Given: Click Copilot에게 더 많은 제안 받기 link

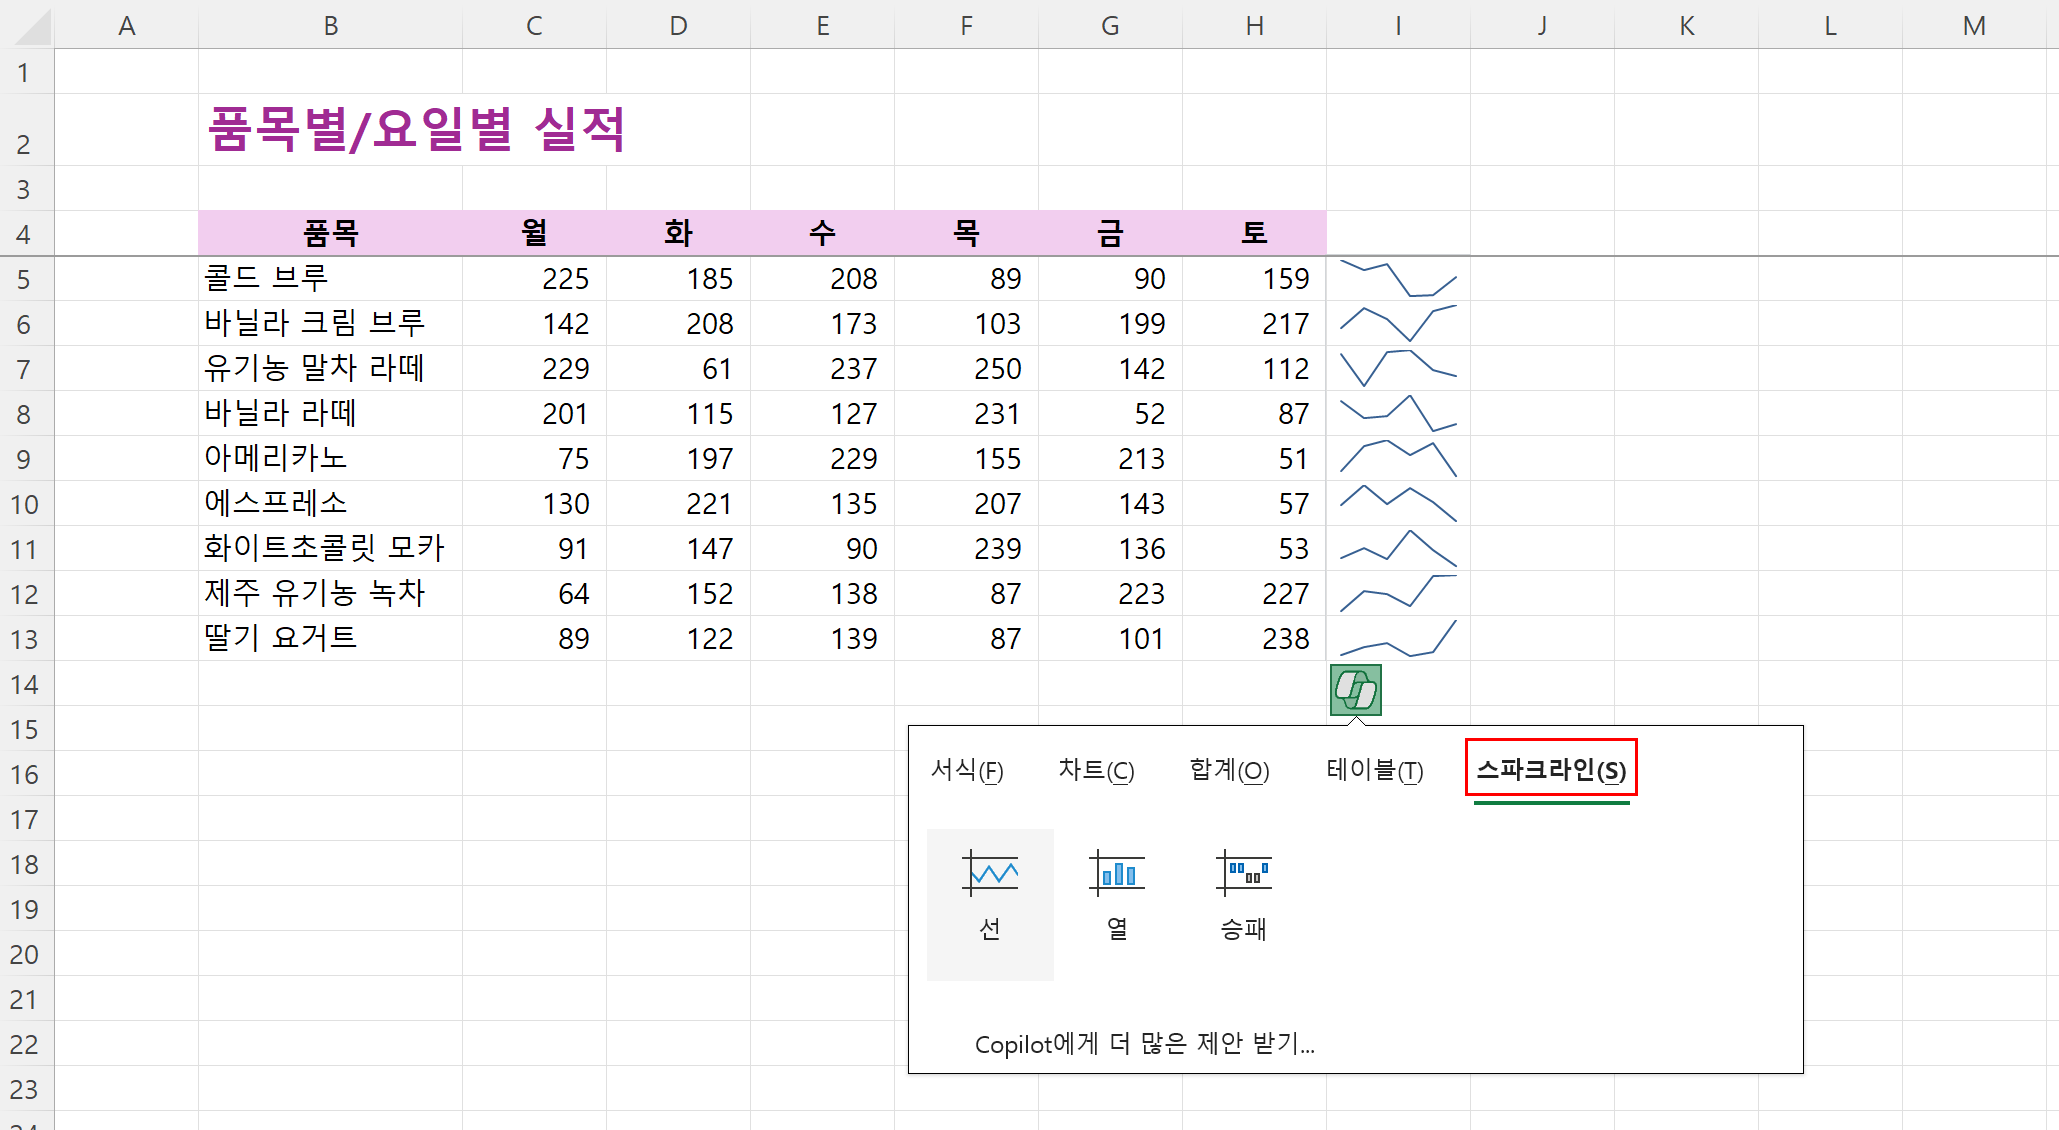Looking at the screenshot, I should (1144, 1044).
